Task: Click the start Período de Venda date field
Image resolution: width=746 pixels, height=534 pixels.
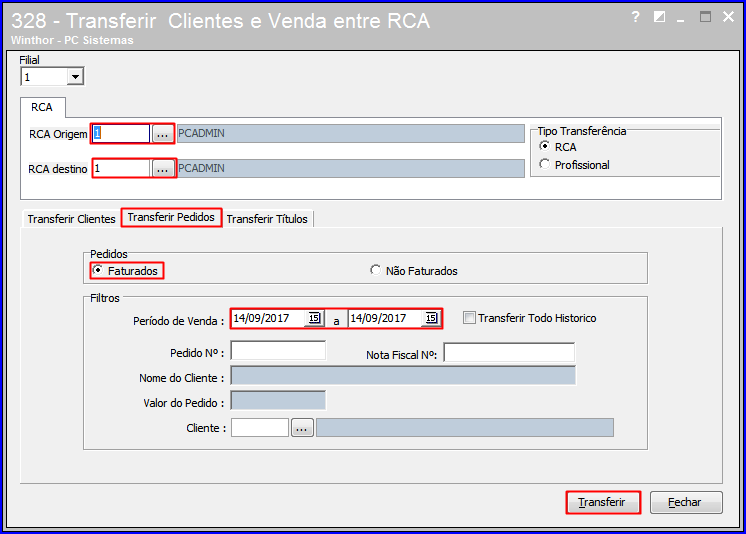Action: 268,318
